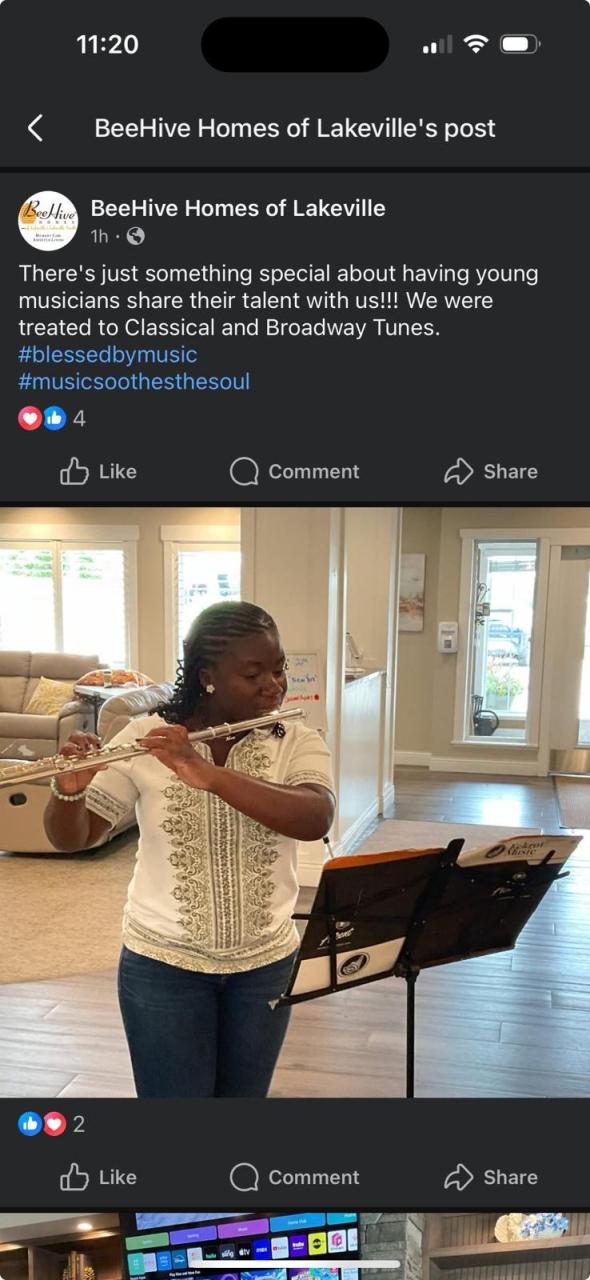Open the flute player photo
This screenshot has height=1280, width=590.
pyautogui.click(x=295, y=802)
